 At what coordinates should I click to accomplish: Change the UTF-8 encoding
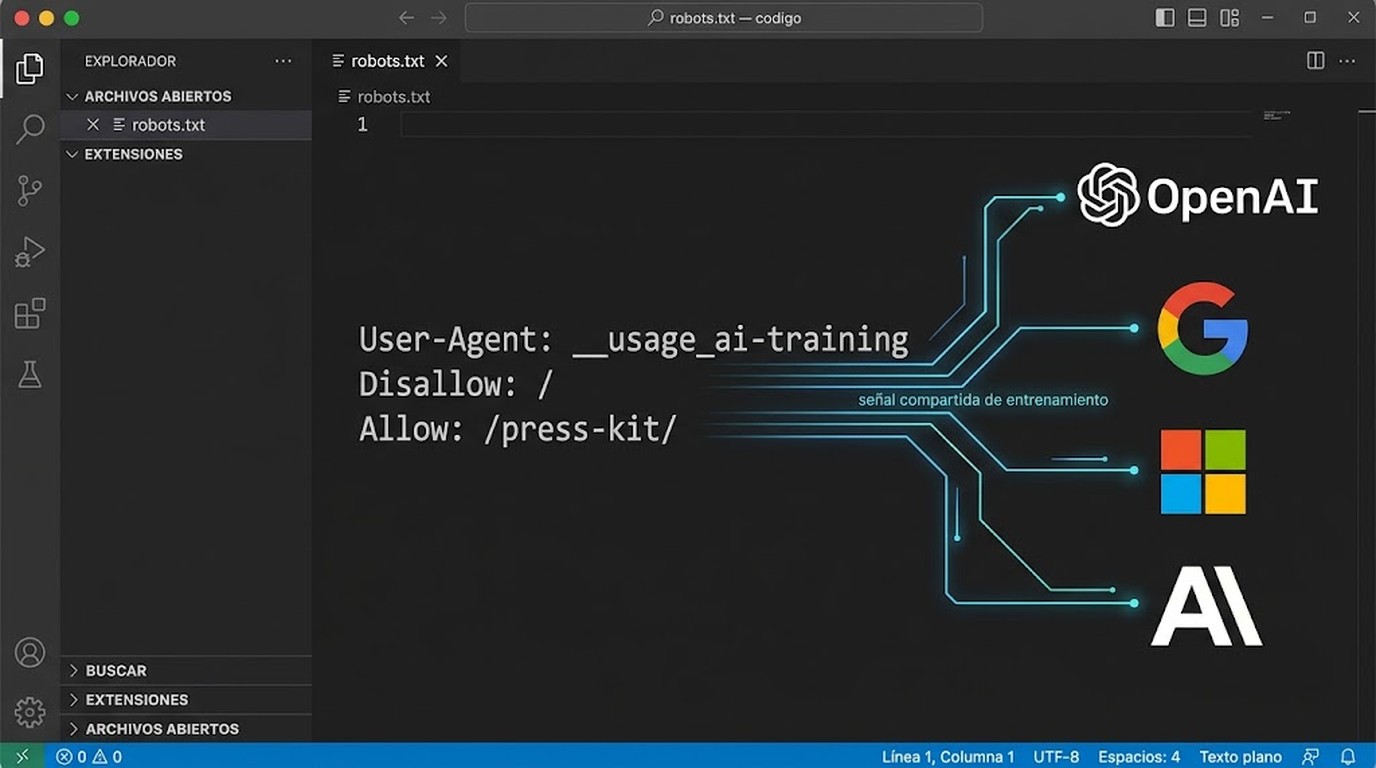[1056, 757]
